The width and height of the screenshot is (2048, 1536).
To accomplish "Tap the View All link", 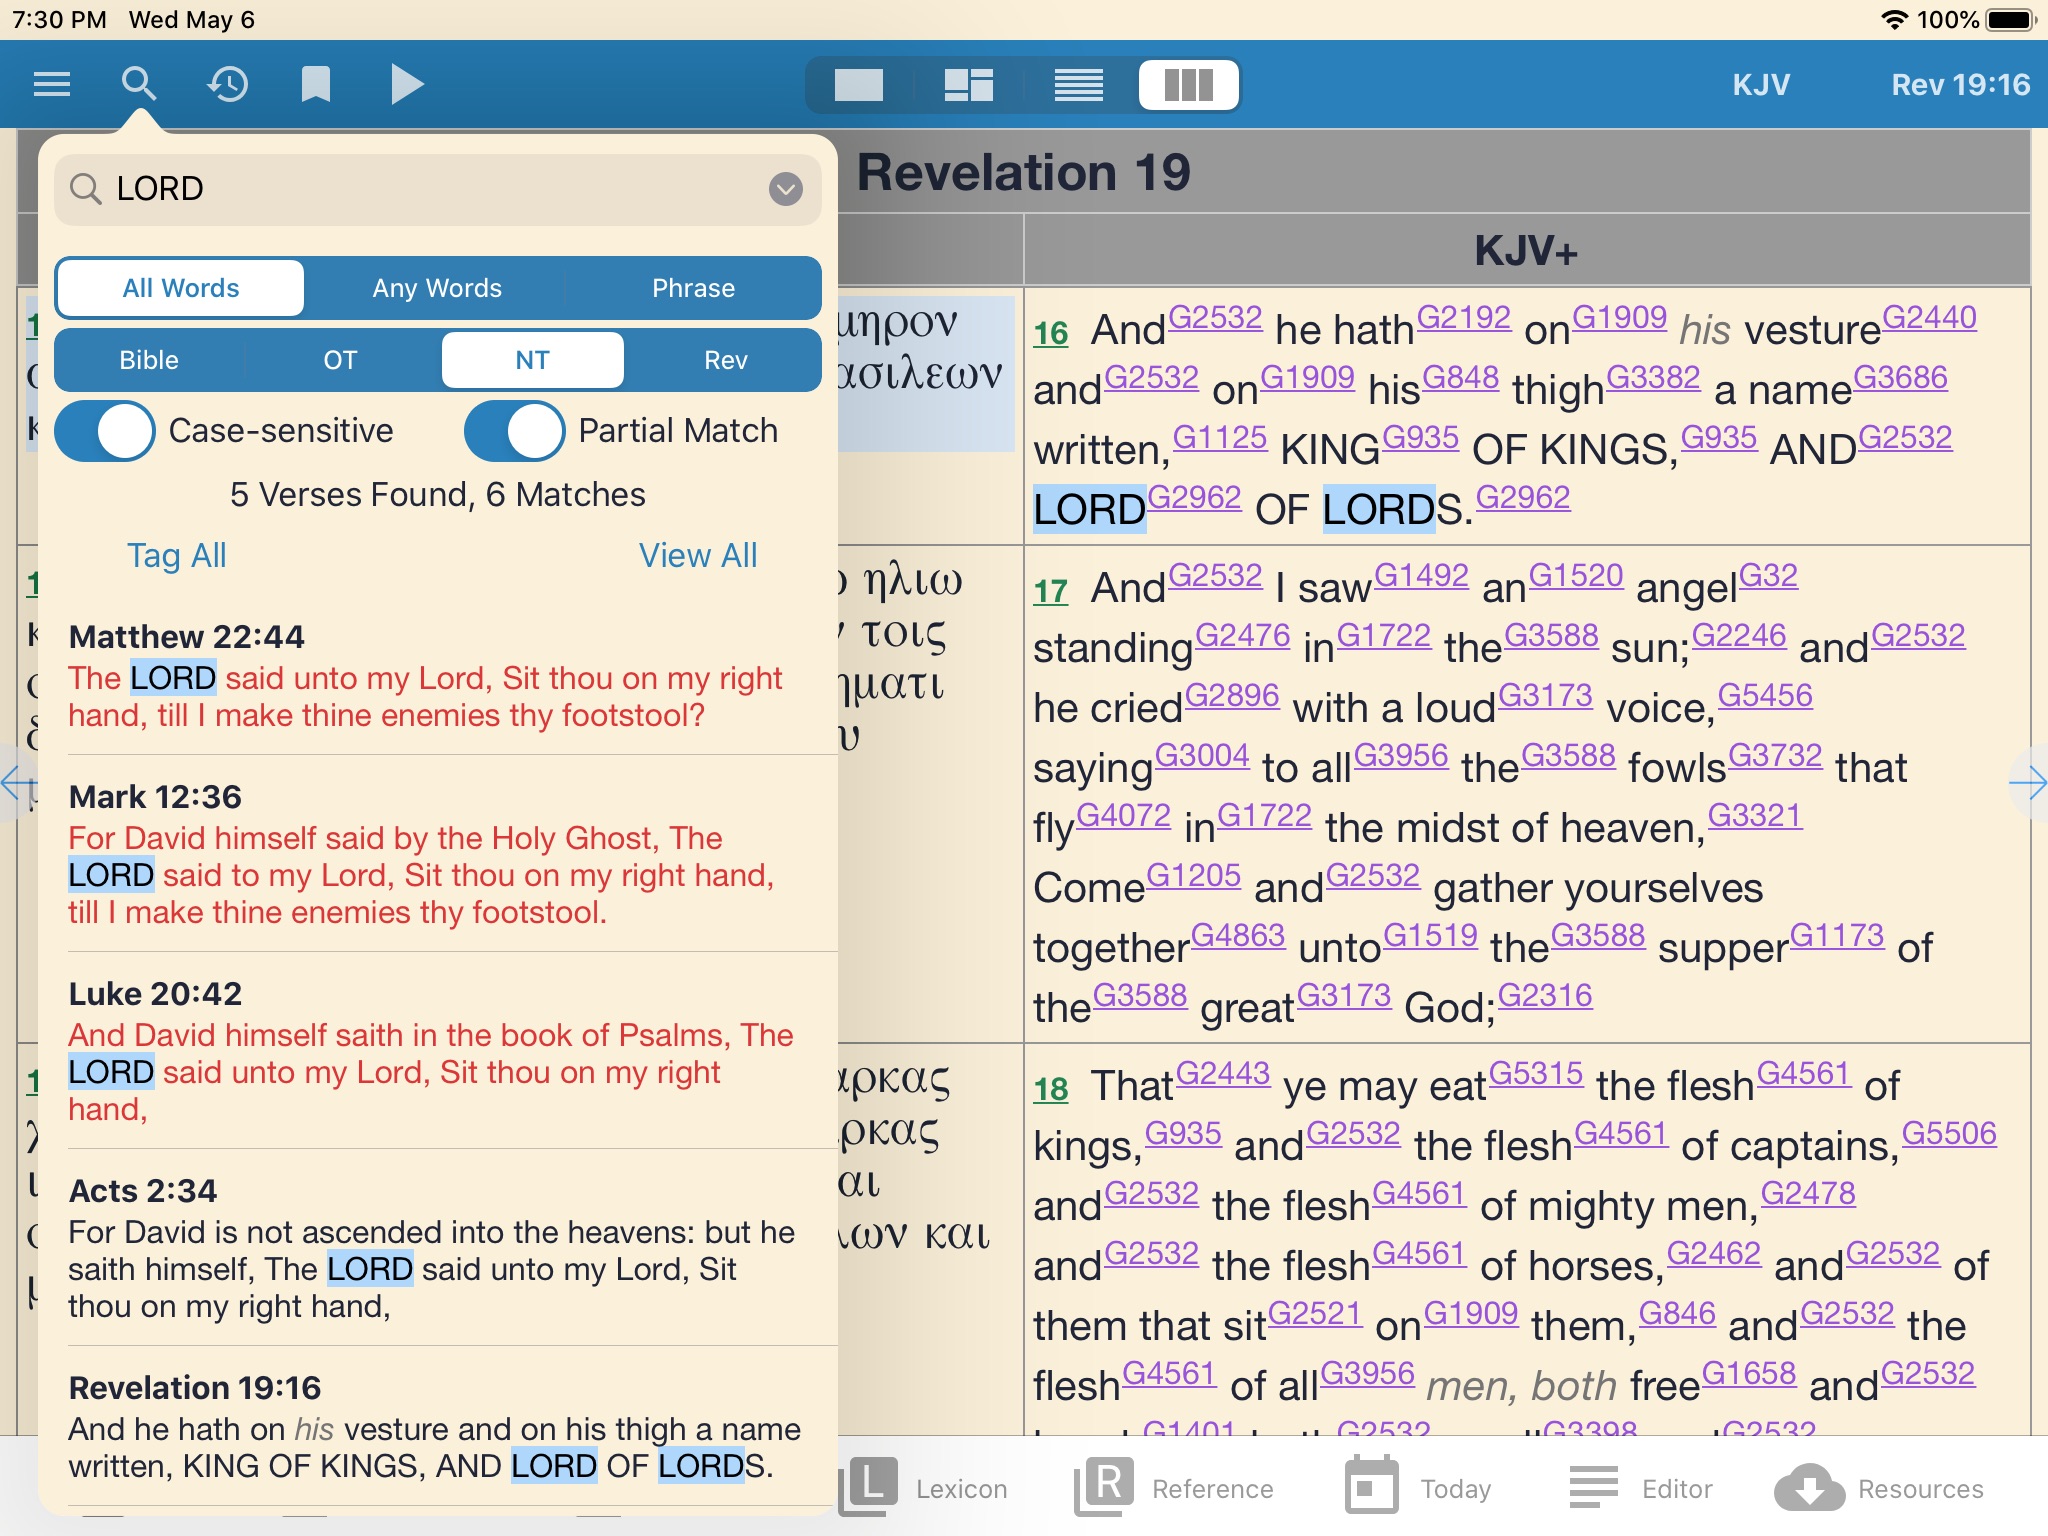I will pyautogui.click(x=698, y=555).
